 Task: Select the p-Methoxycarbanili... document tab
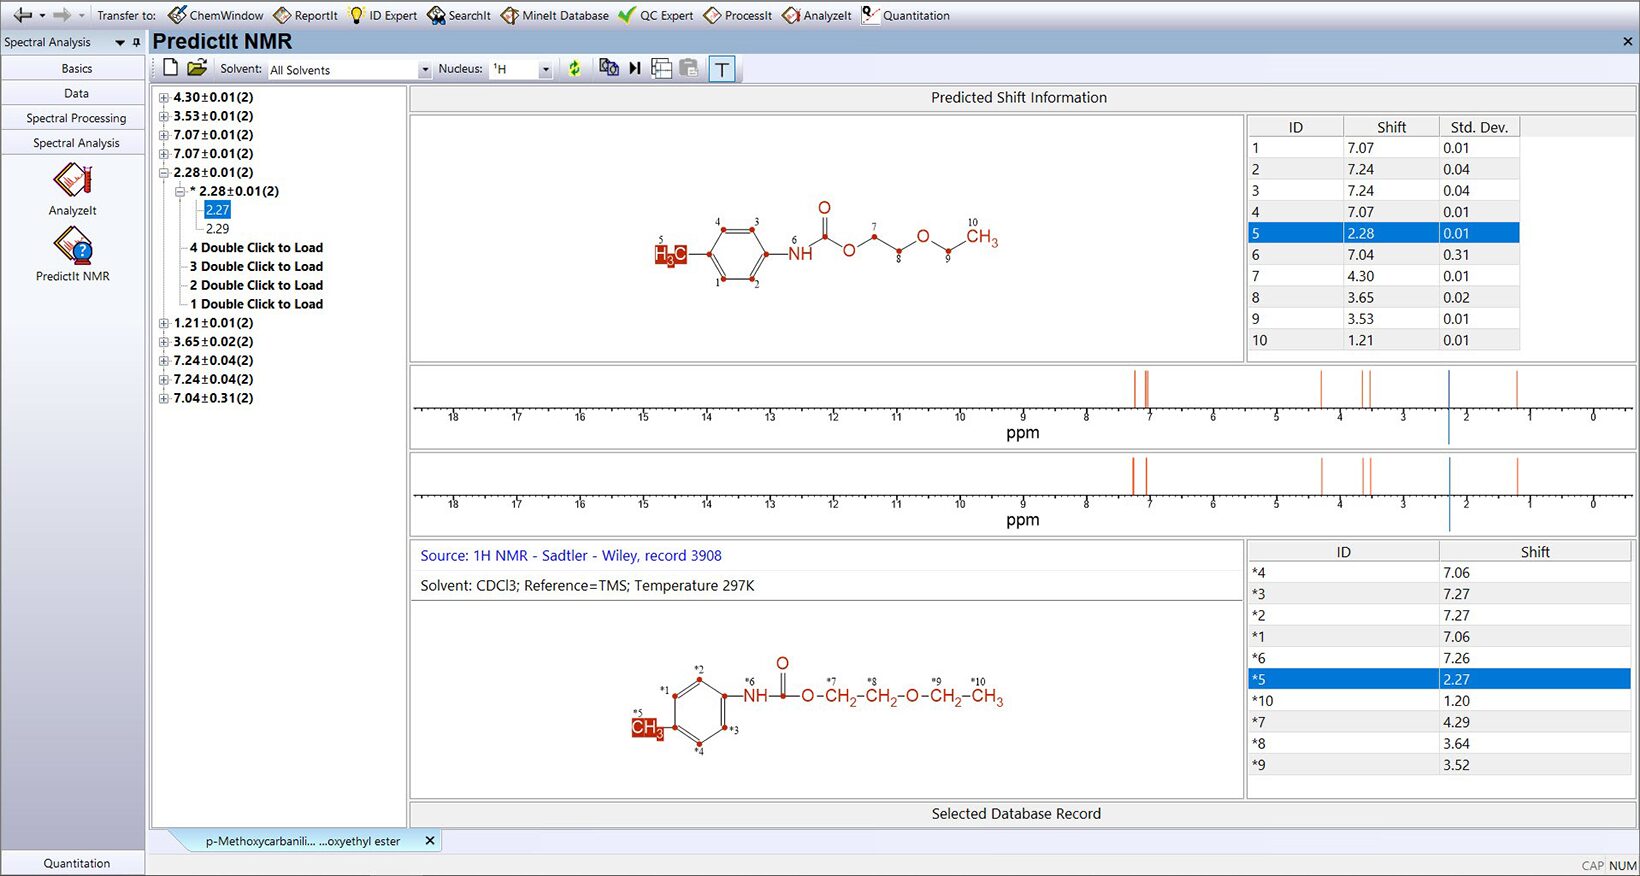click(302, 841)
